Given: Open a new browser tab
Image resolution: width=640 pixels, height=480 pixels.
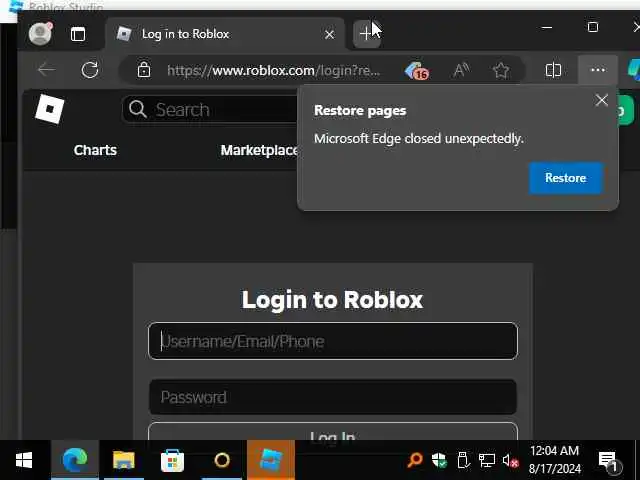Looking at the screenshot, I should pyautogui.click(x=366, y=33).
